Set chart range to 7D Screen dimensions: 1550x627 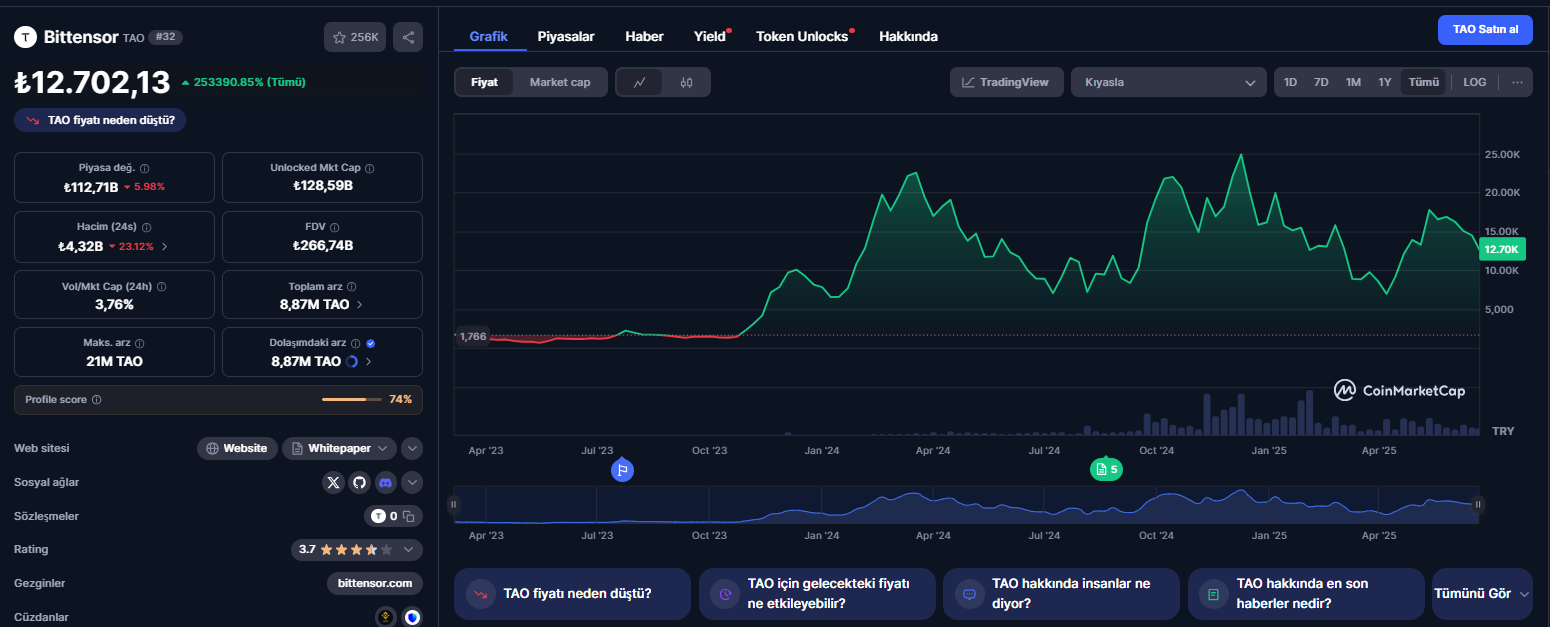pyautogui.click(x=1321, y=82)
